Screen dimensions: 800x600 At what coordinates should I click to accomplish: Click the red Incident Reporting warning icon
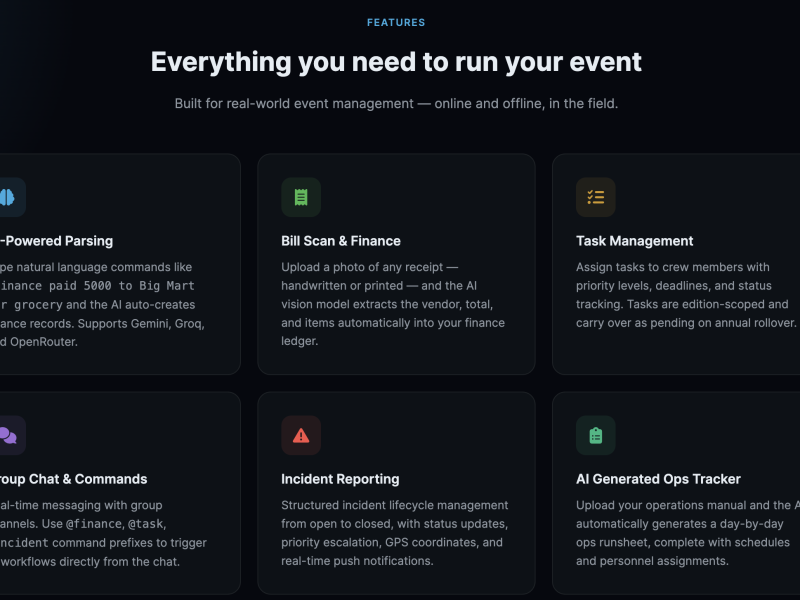tap(301, 435)
